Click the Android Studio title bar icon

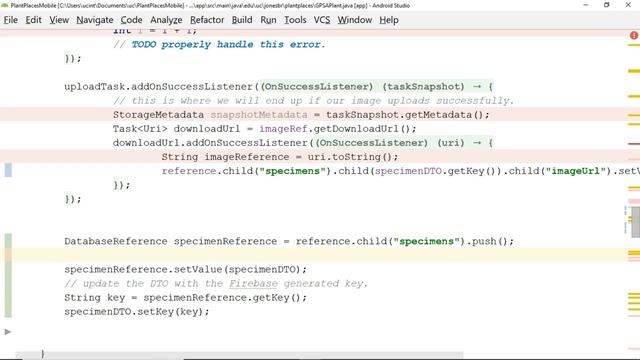point(5,5)
